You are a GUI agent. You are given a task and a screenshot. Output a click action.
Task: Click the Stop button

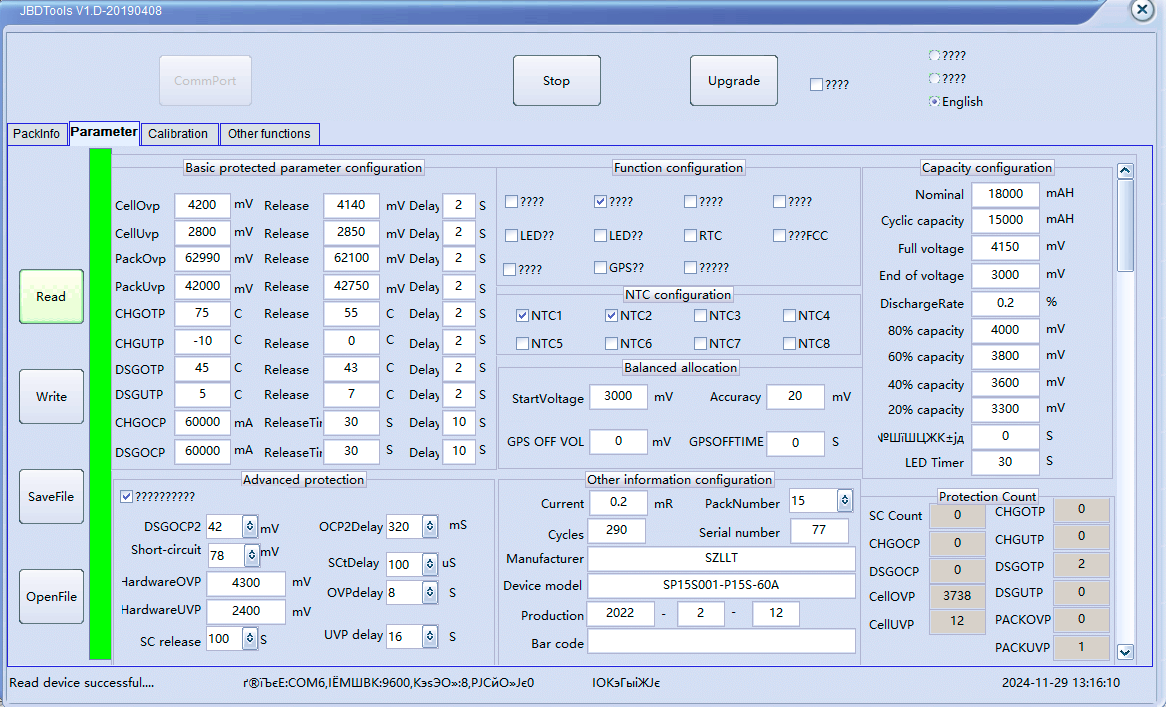(x=556, y=80)
